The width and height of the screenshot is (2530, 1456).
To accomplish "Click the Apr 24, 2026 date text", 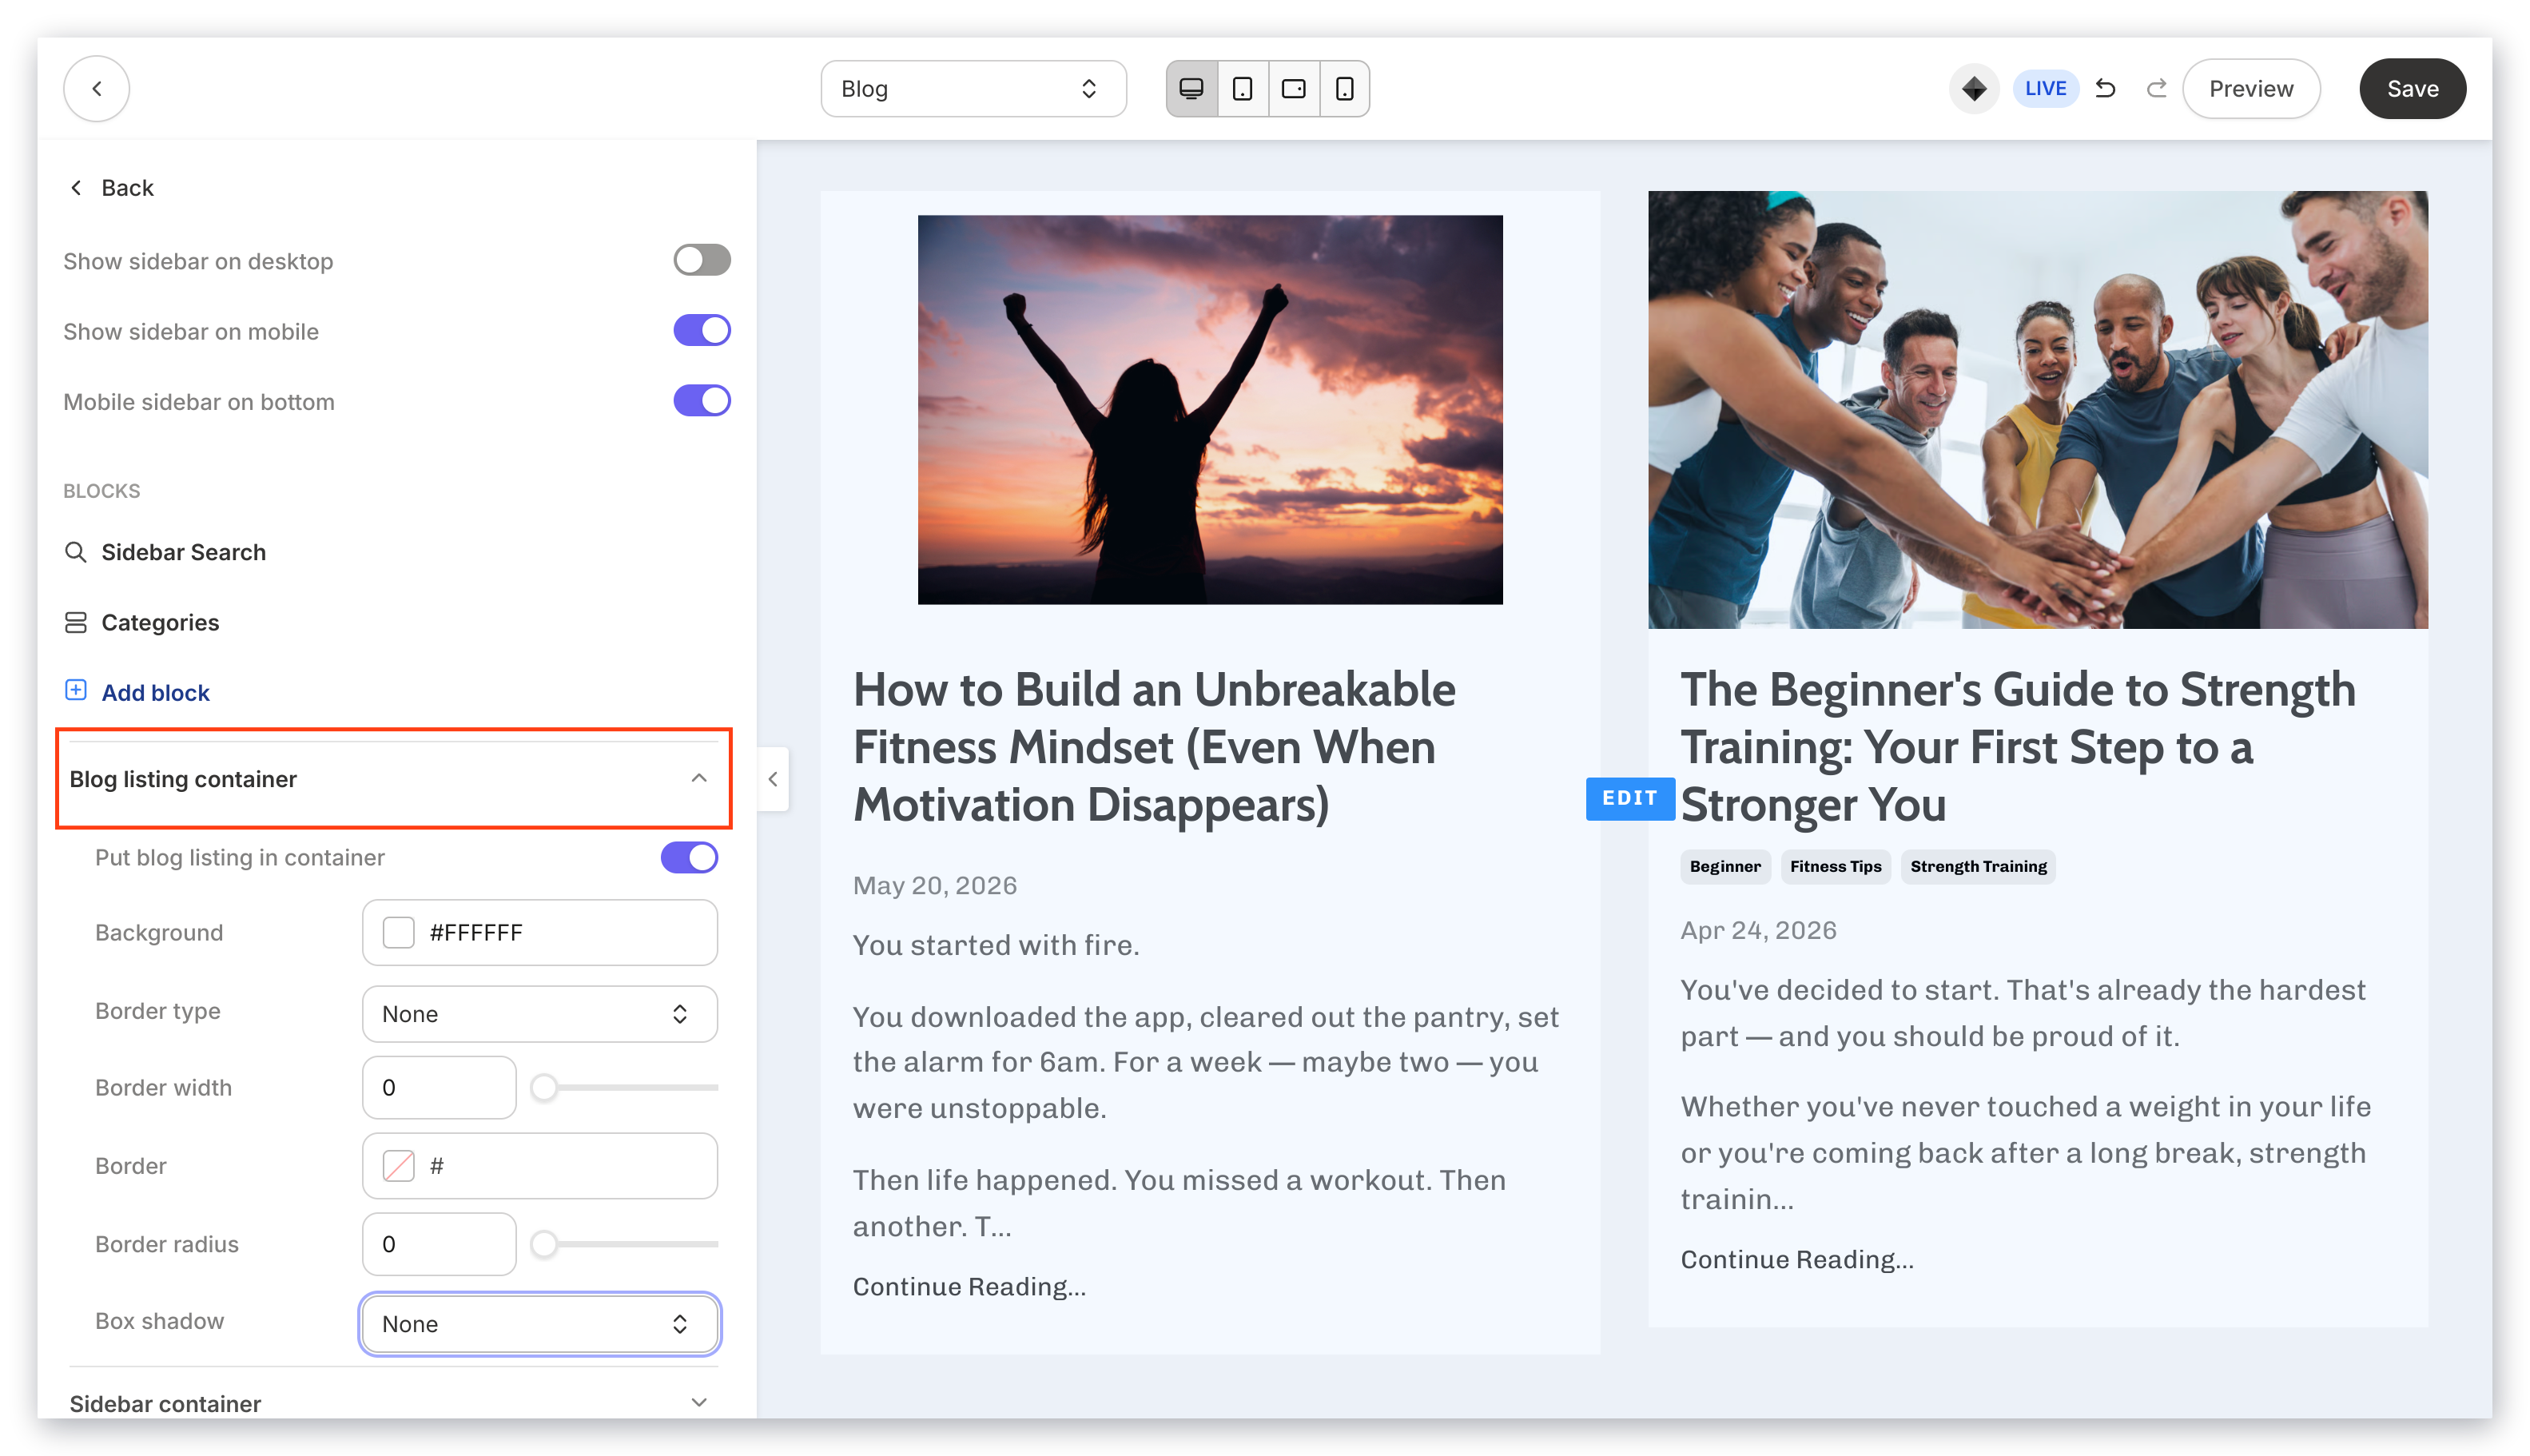I will (x=1757, y=930).
